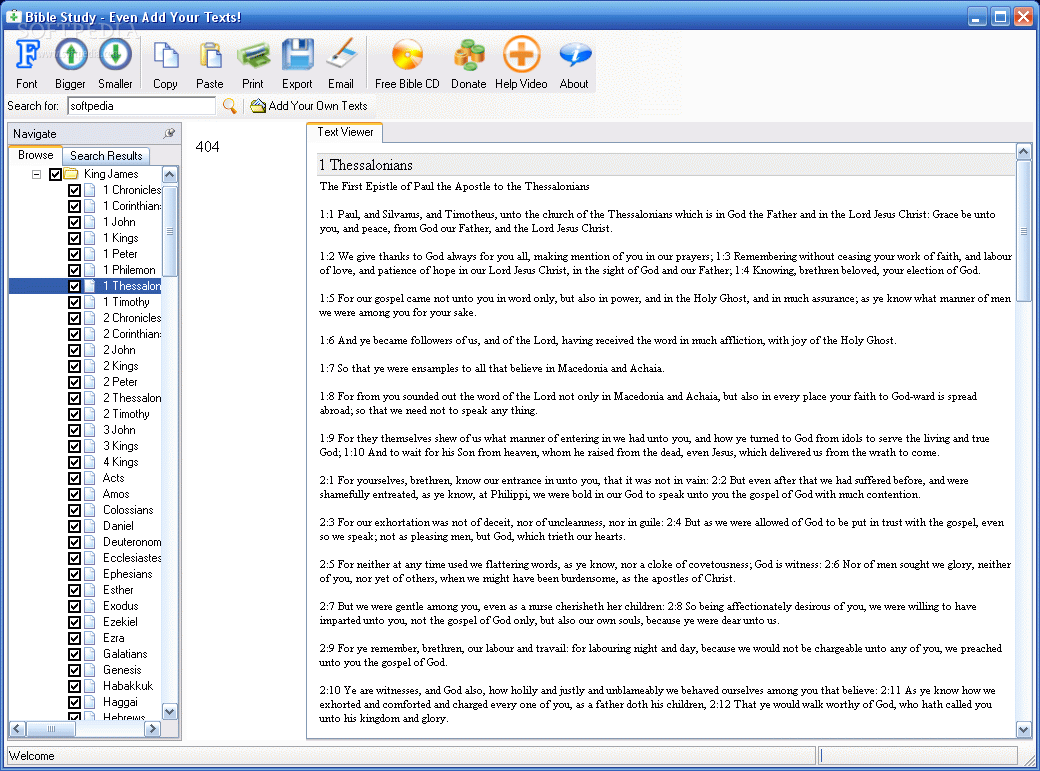The width and height of the screenshot is (1040, 771).
Task: Select 1 Peter in the tree
Action: (x=120, y=254)
